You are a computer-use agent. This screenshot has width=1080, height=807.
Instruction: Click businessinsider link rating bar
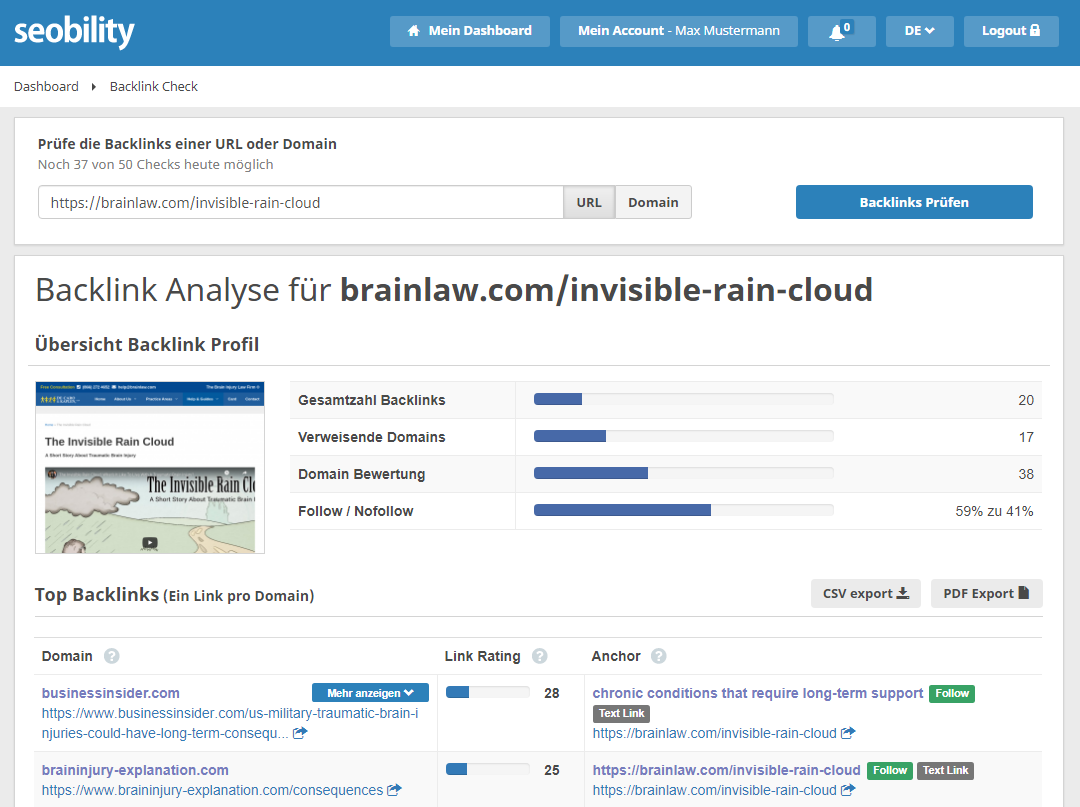[488, 693]
